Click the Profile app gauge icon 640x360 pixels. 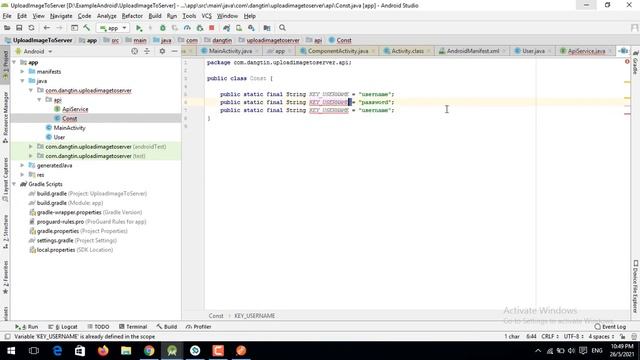pos(187,28)
